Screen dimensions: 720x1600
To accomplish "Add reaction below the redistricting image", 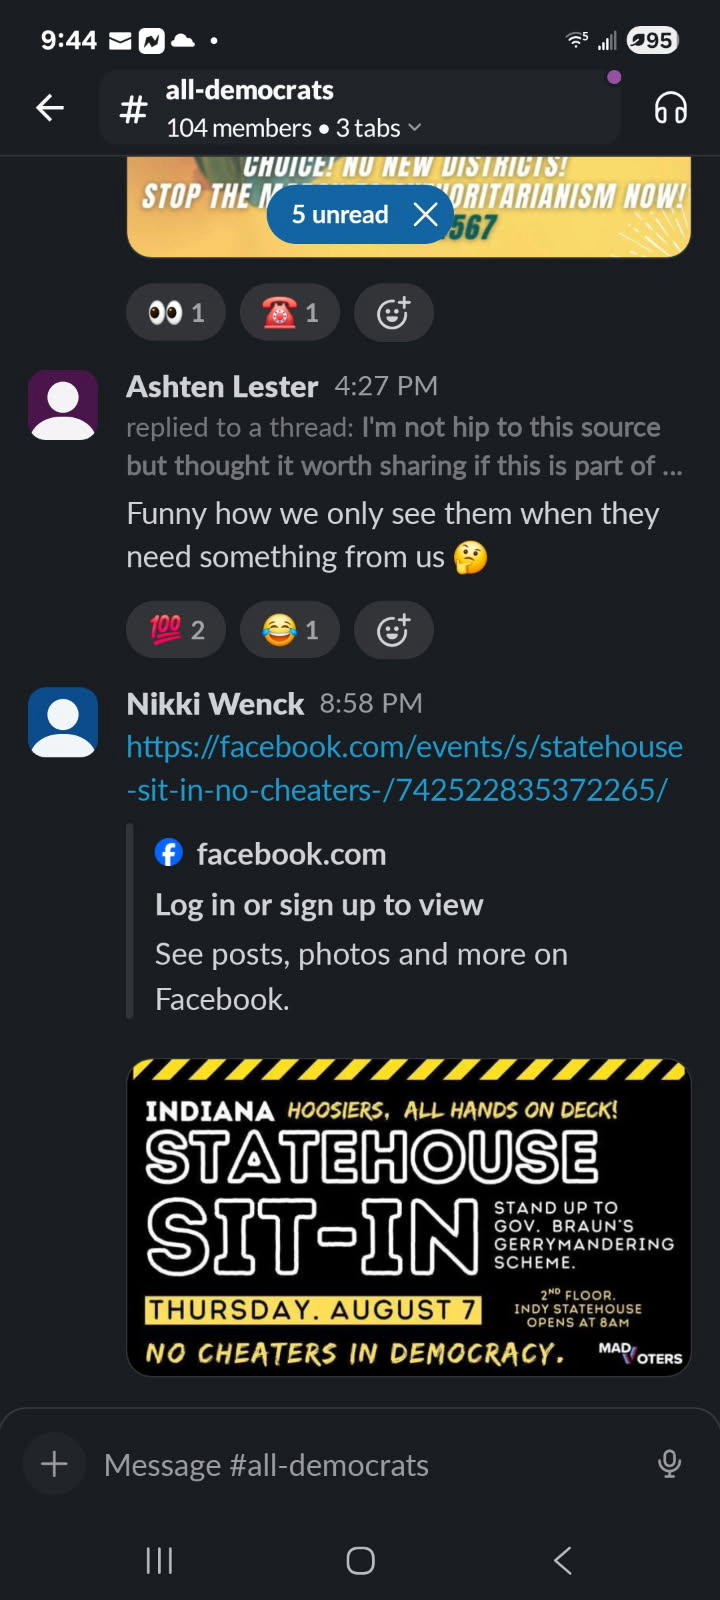I will 393,313.
